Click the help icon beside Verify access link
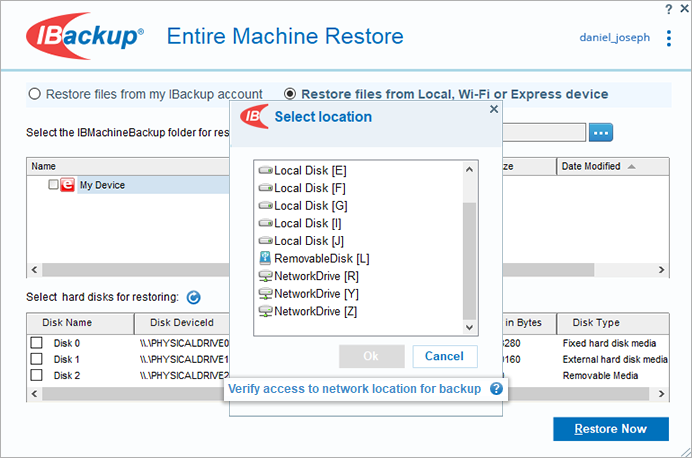Image resolution: width=692 pixels, height=458 pixels. [x=496, y=389]
